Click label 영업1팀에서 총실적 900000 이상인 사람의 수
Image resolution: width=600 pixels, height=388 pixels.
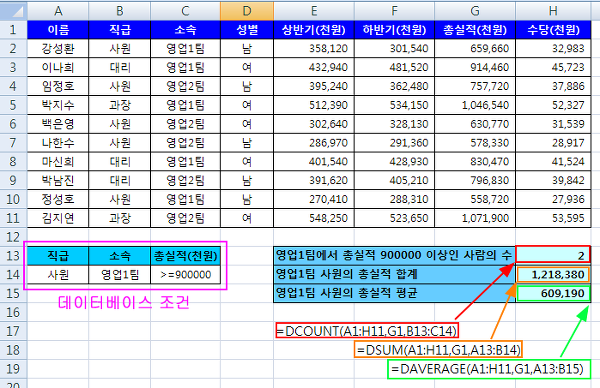[395, 255]
